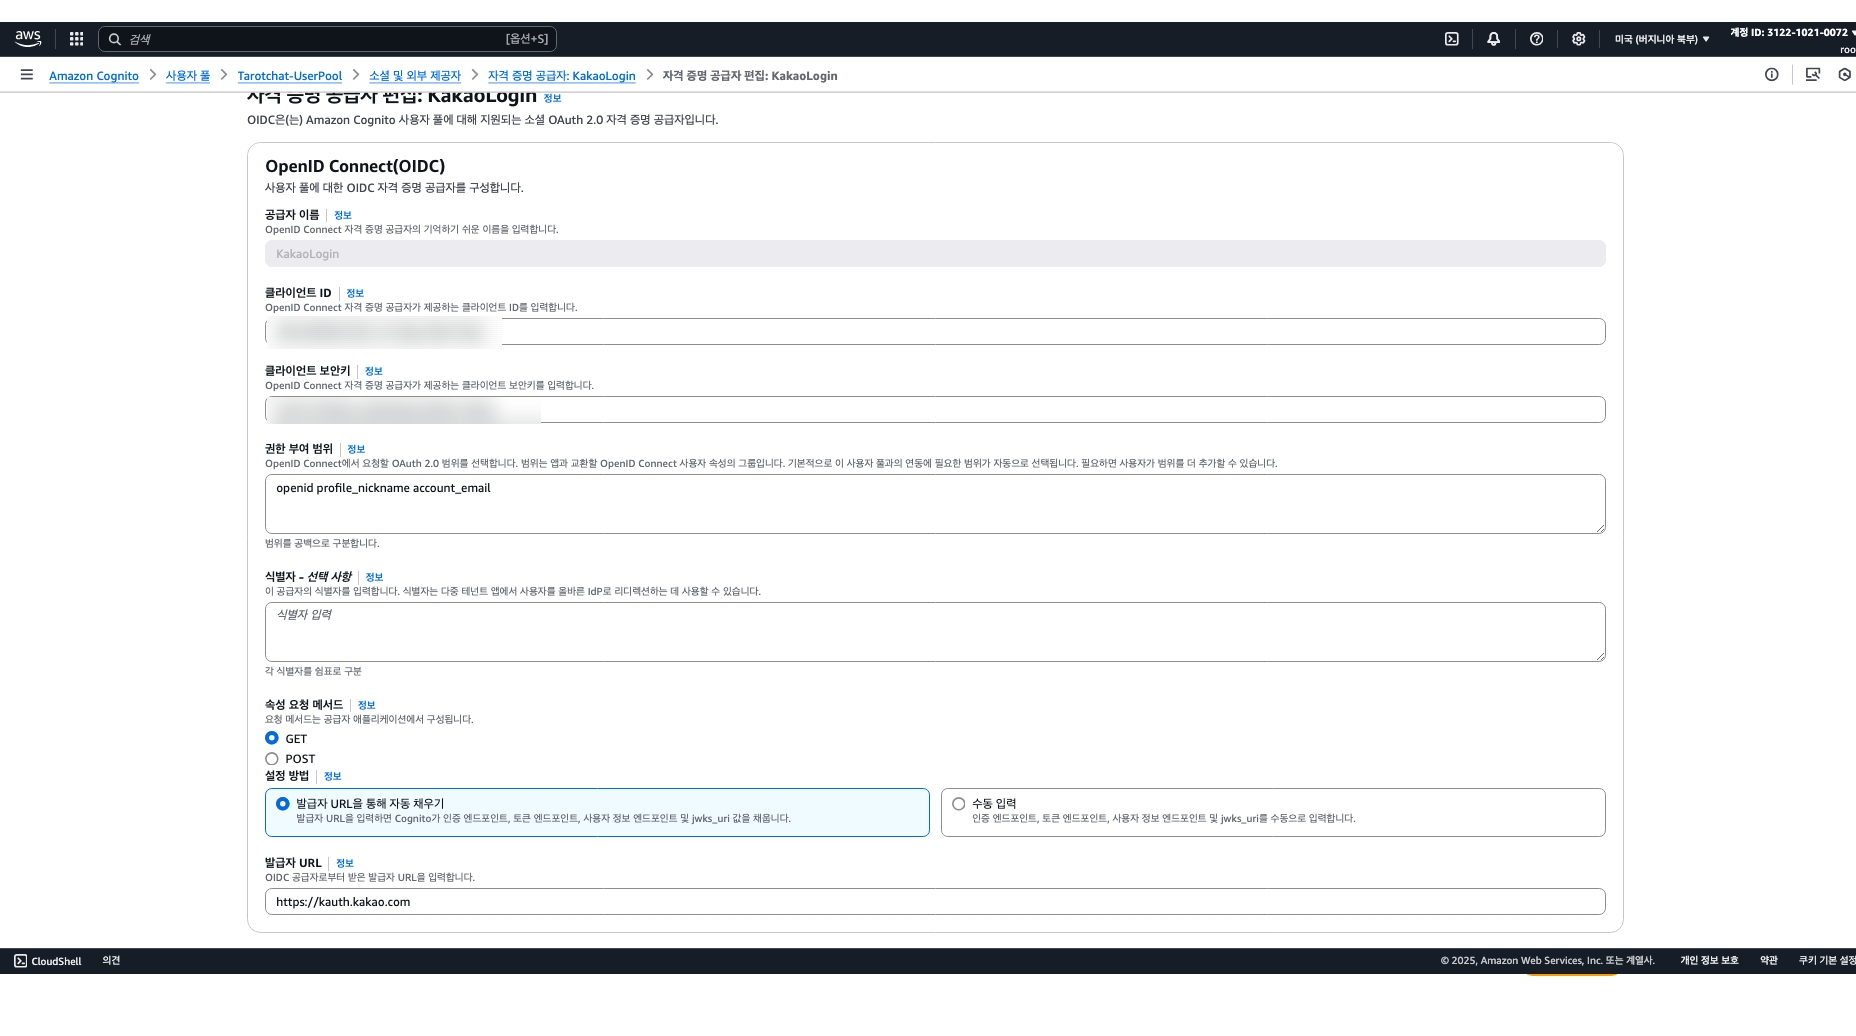The height and width of the screenshot is (1036, 1856).
Task: Open the settings gear icon
Action: coord(1578,39)
